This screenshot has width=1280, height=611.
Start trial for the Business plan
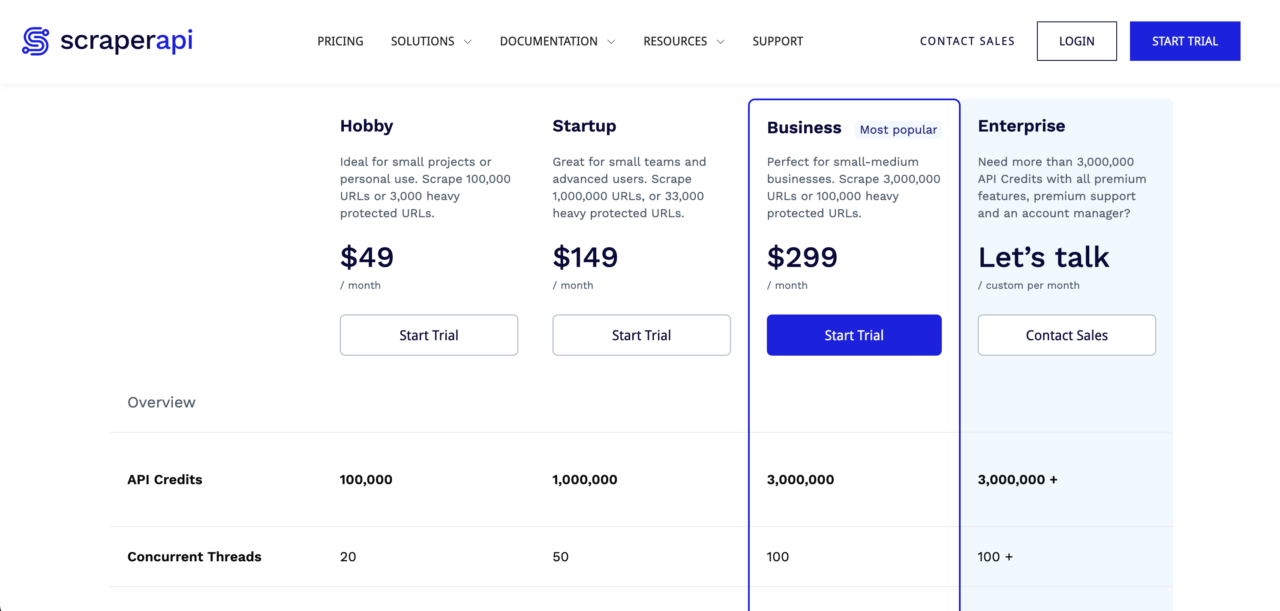coord(854,335)
